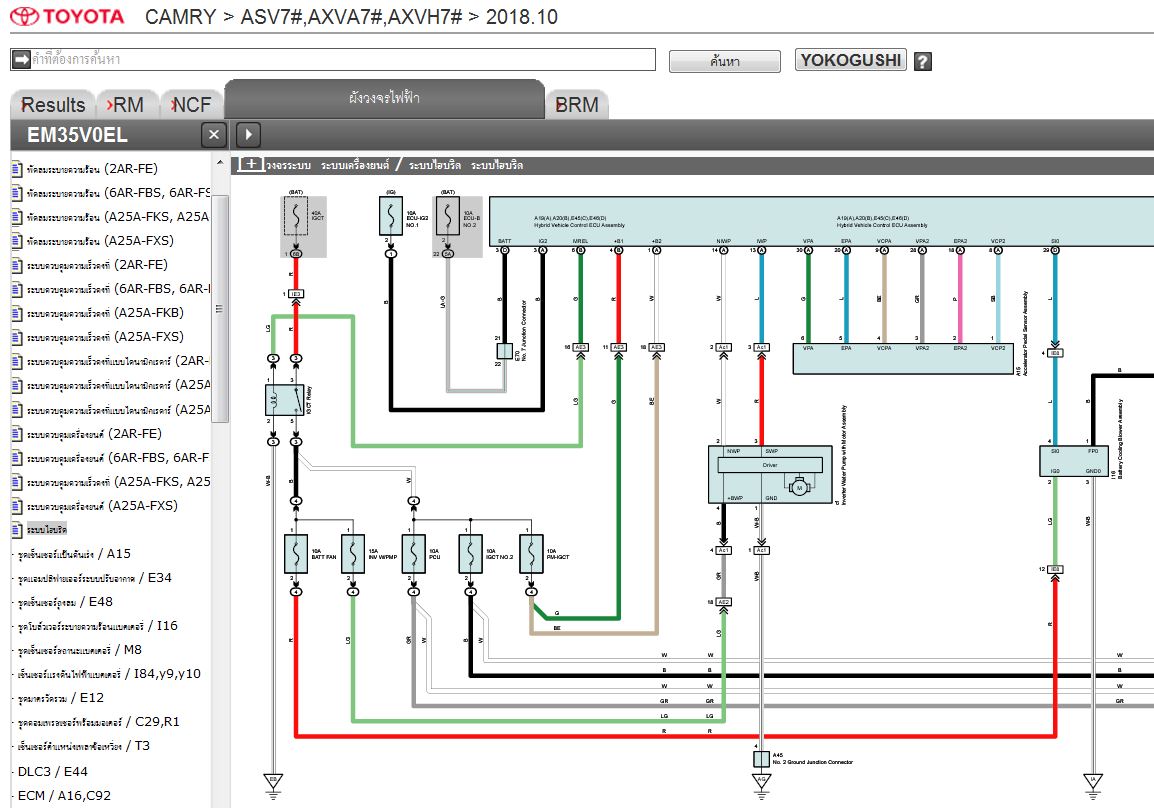Click the sidebar list scroll-up arrow
This screenshot has height=808, width=1154.
click(221, 160)
